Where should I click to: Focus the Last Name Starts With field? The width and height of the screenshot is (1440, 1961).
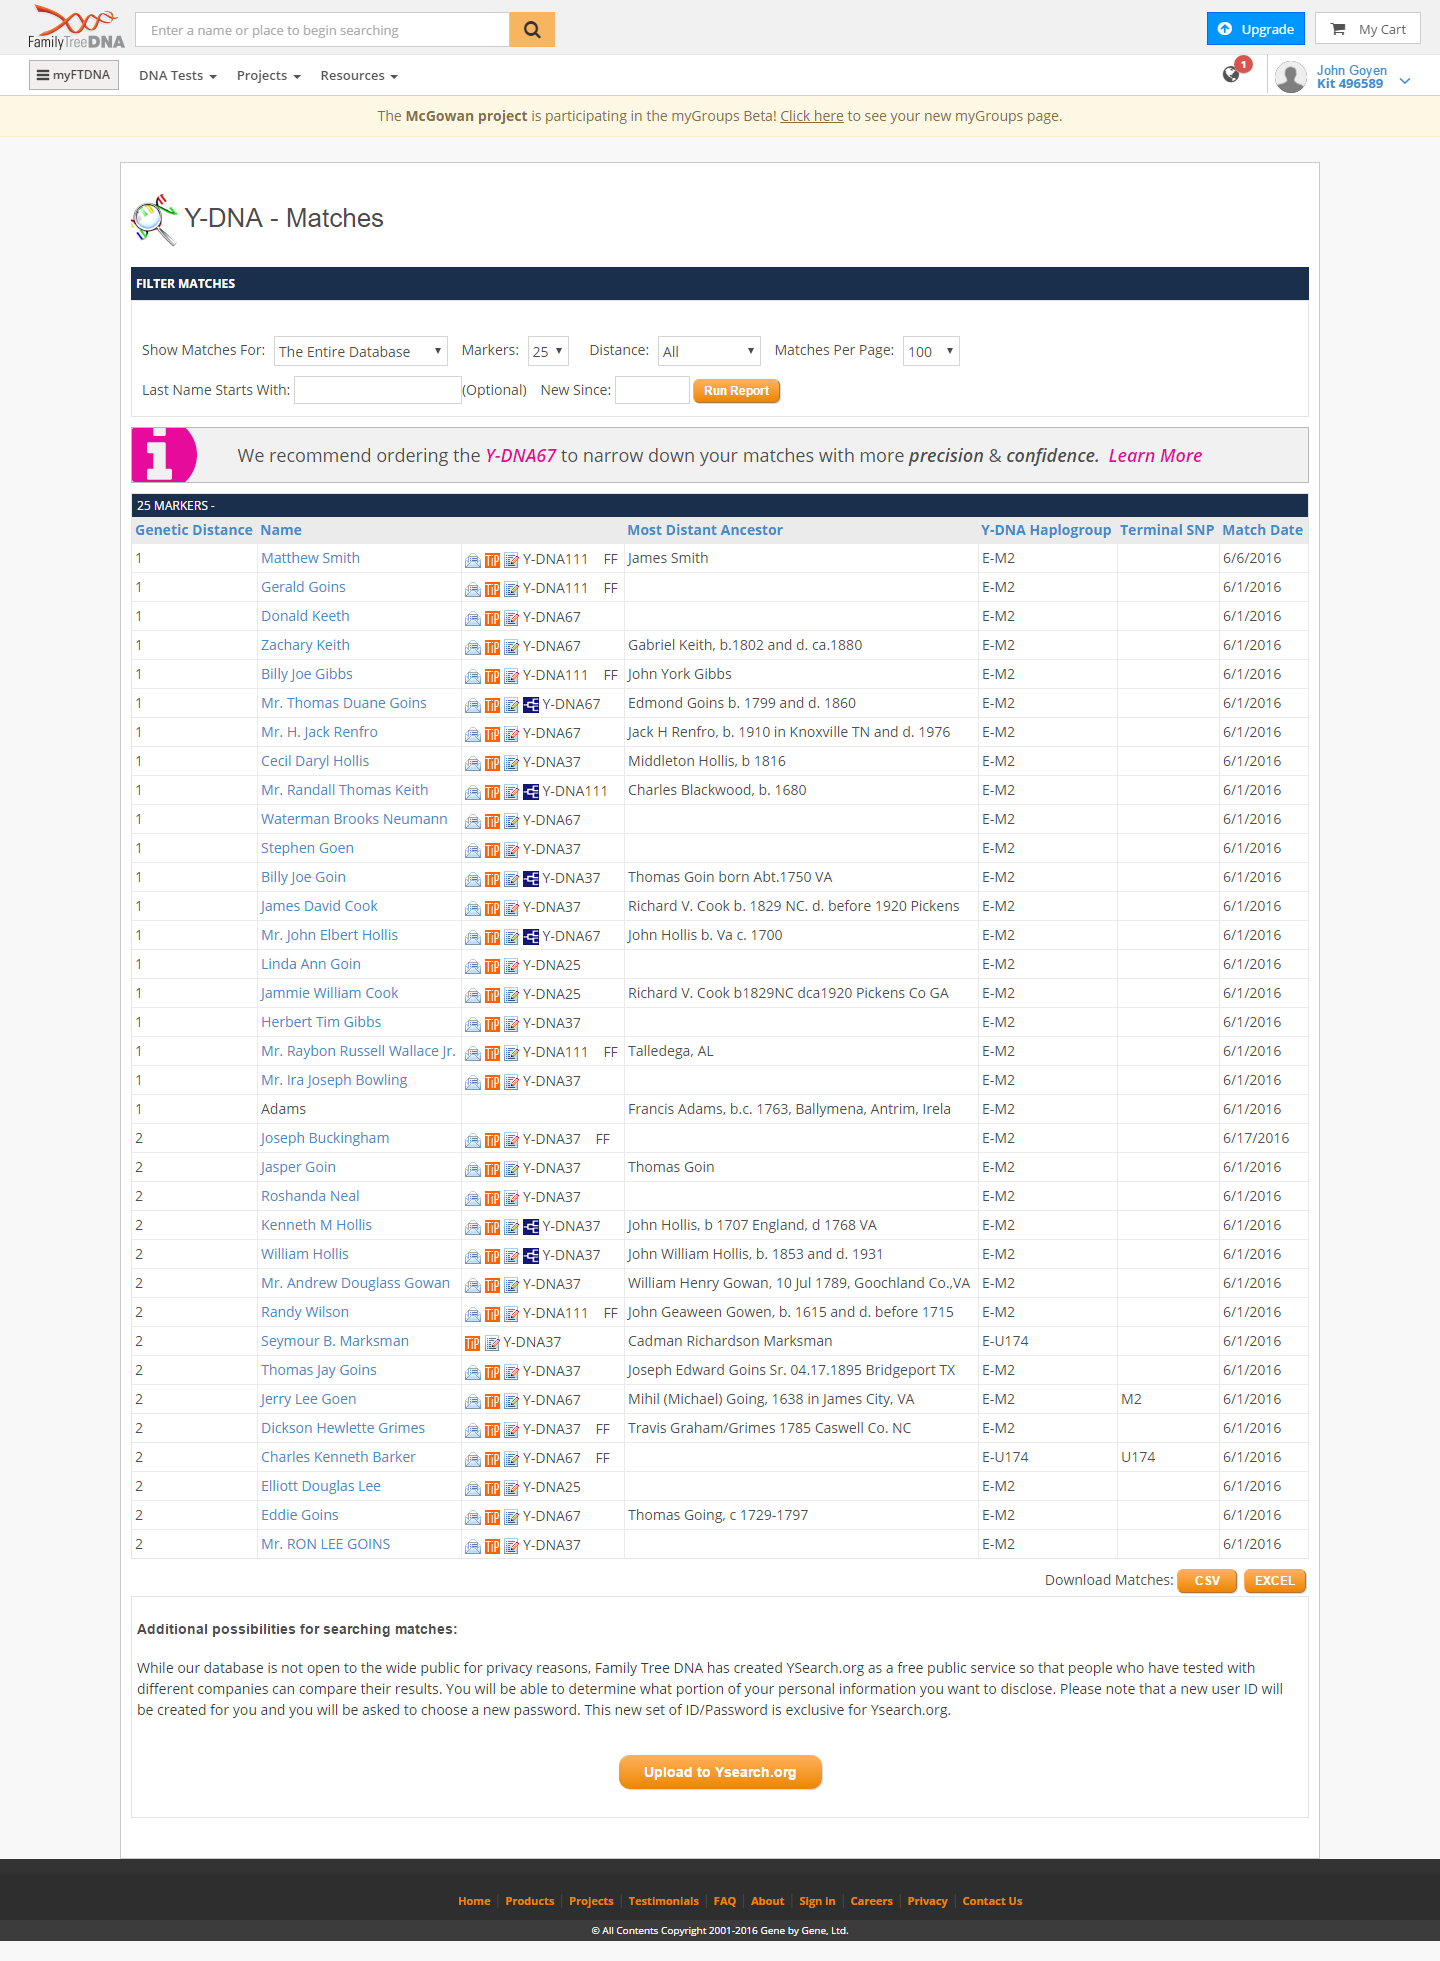tap(377, 390)
